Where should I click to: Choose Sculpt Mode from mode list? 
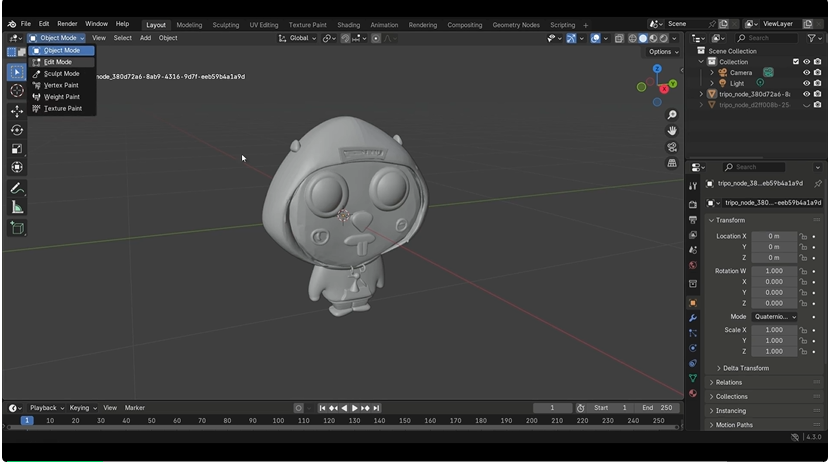[x=61, y=74]
